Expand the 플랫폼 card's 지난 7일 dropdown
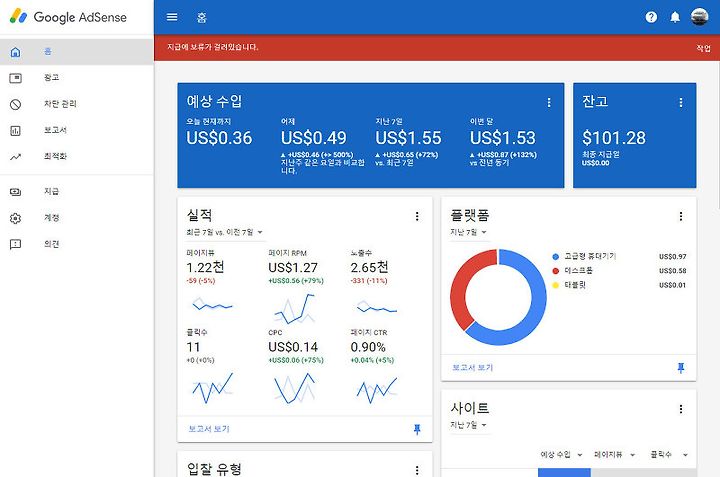The height and width of the screenshot is (477, 720). (468, 232)
